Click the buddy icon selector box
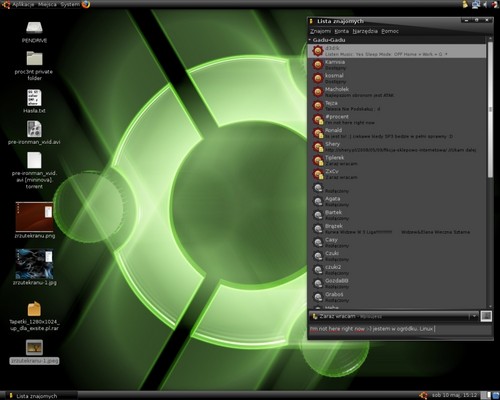Image resolution: width=500 pixels, height=400 pixels. tap(486, 316)
